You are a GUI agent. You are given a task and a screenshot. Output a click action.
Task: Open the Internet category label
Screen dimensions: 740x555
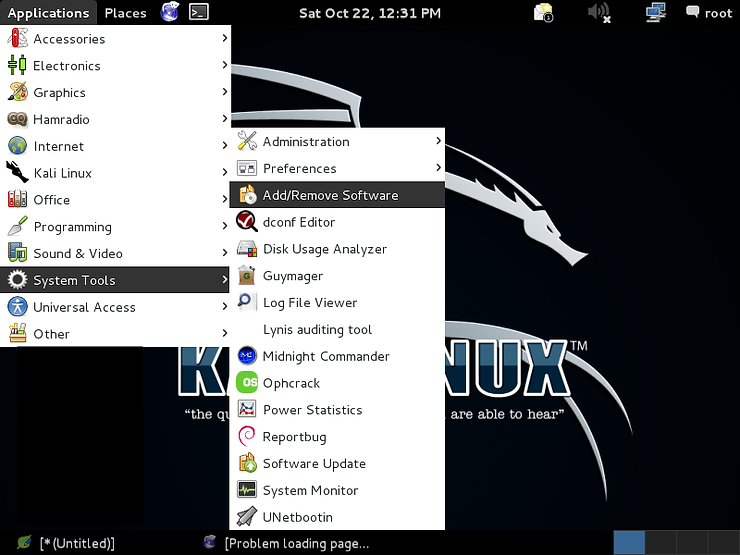59,146
